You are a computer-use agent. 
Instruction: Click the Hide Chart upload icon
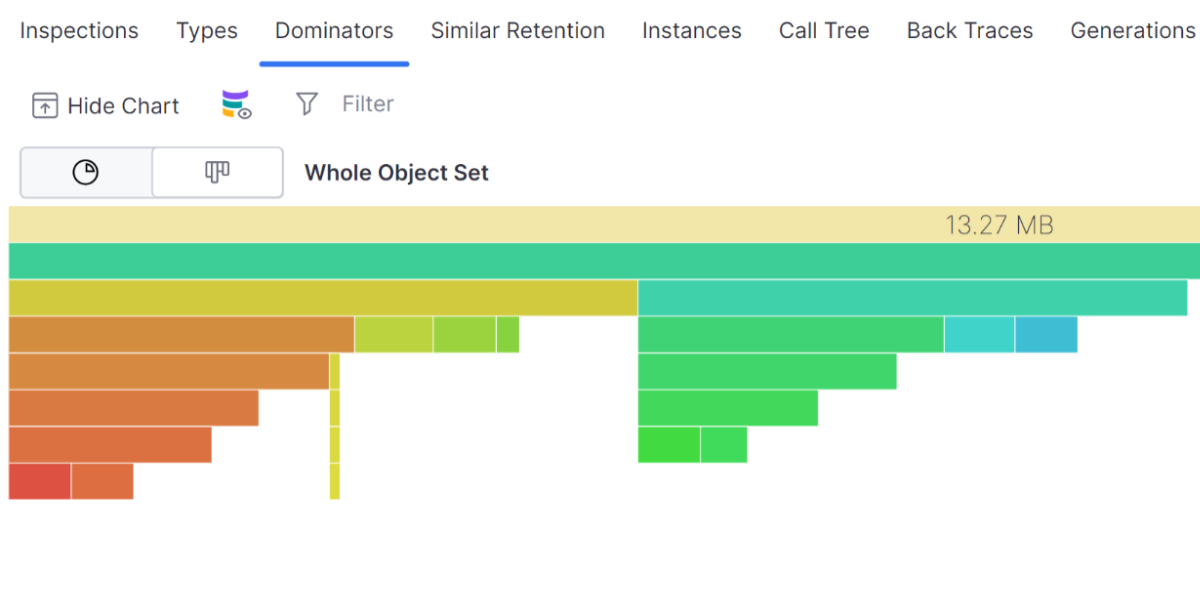[45, 106]
